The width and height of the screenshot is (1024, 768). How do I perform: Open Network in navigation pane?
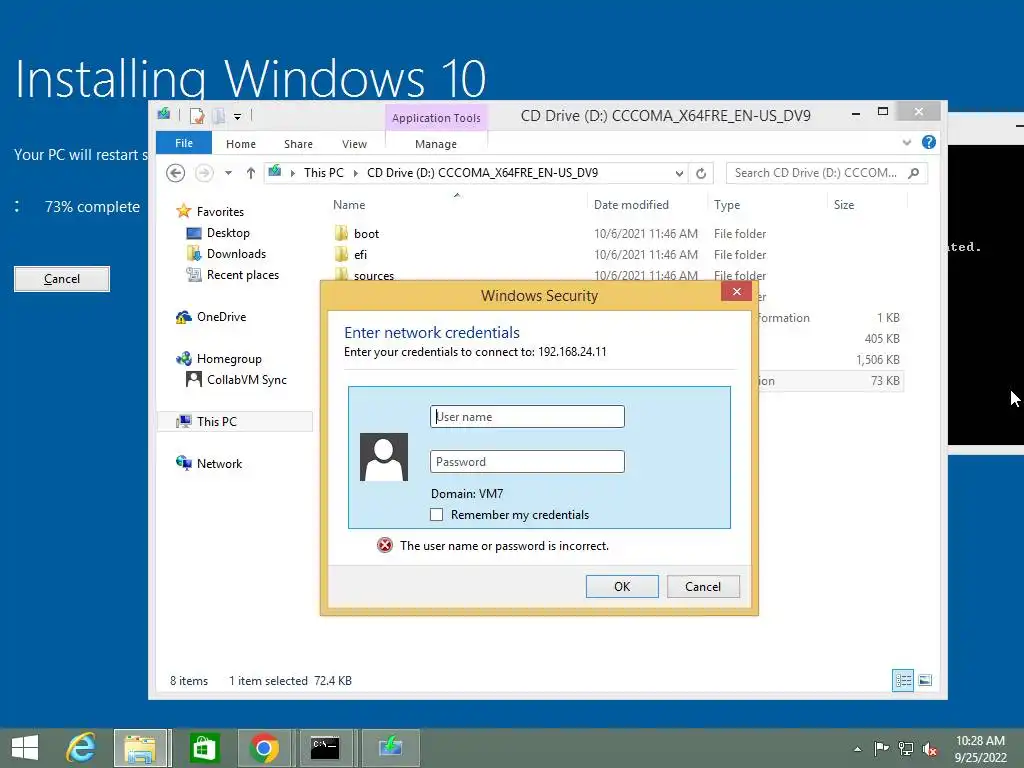pyautogui.click(x=219, y=464)
